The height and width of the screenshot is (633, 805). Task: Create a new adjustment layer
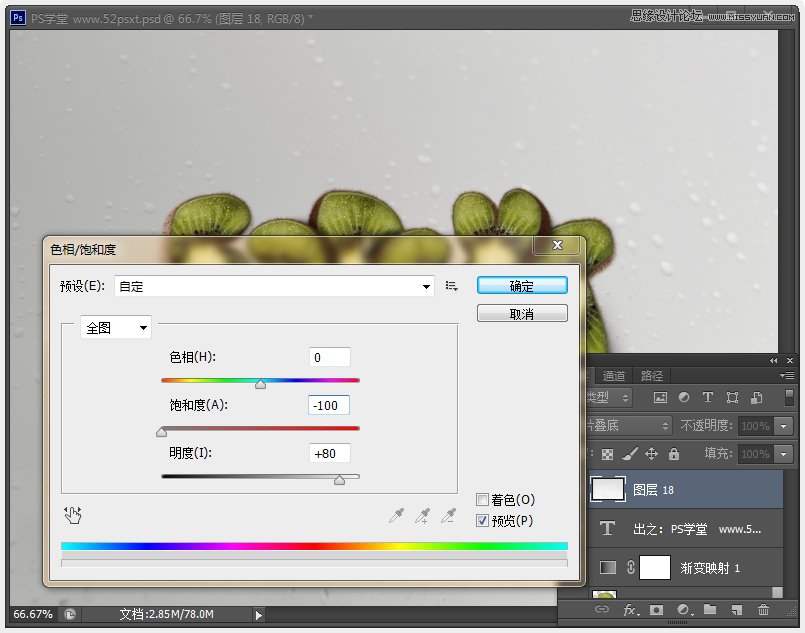coord(683,608)
